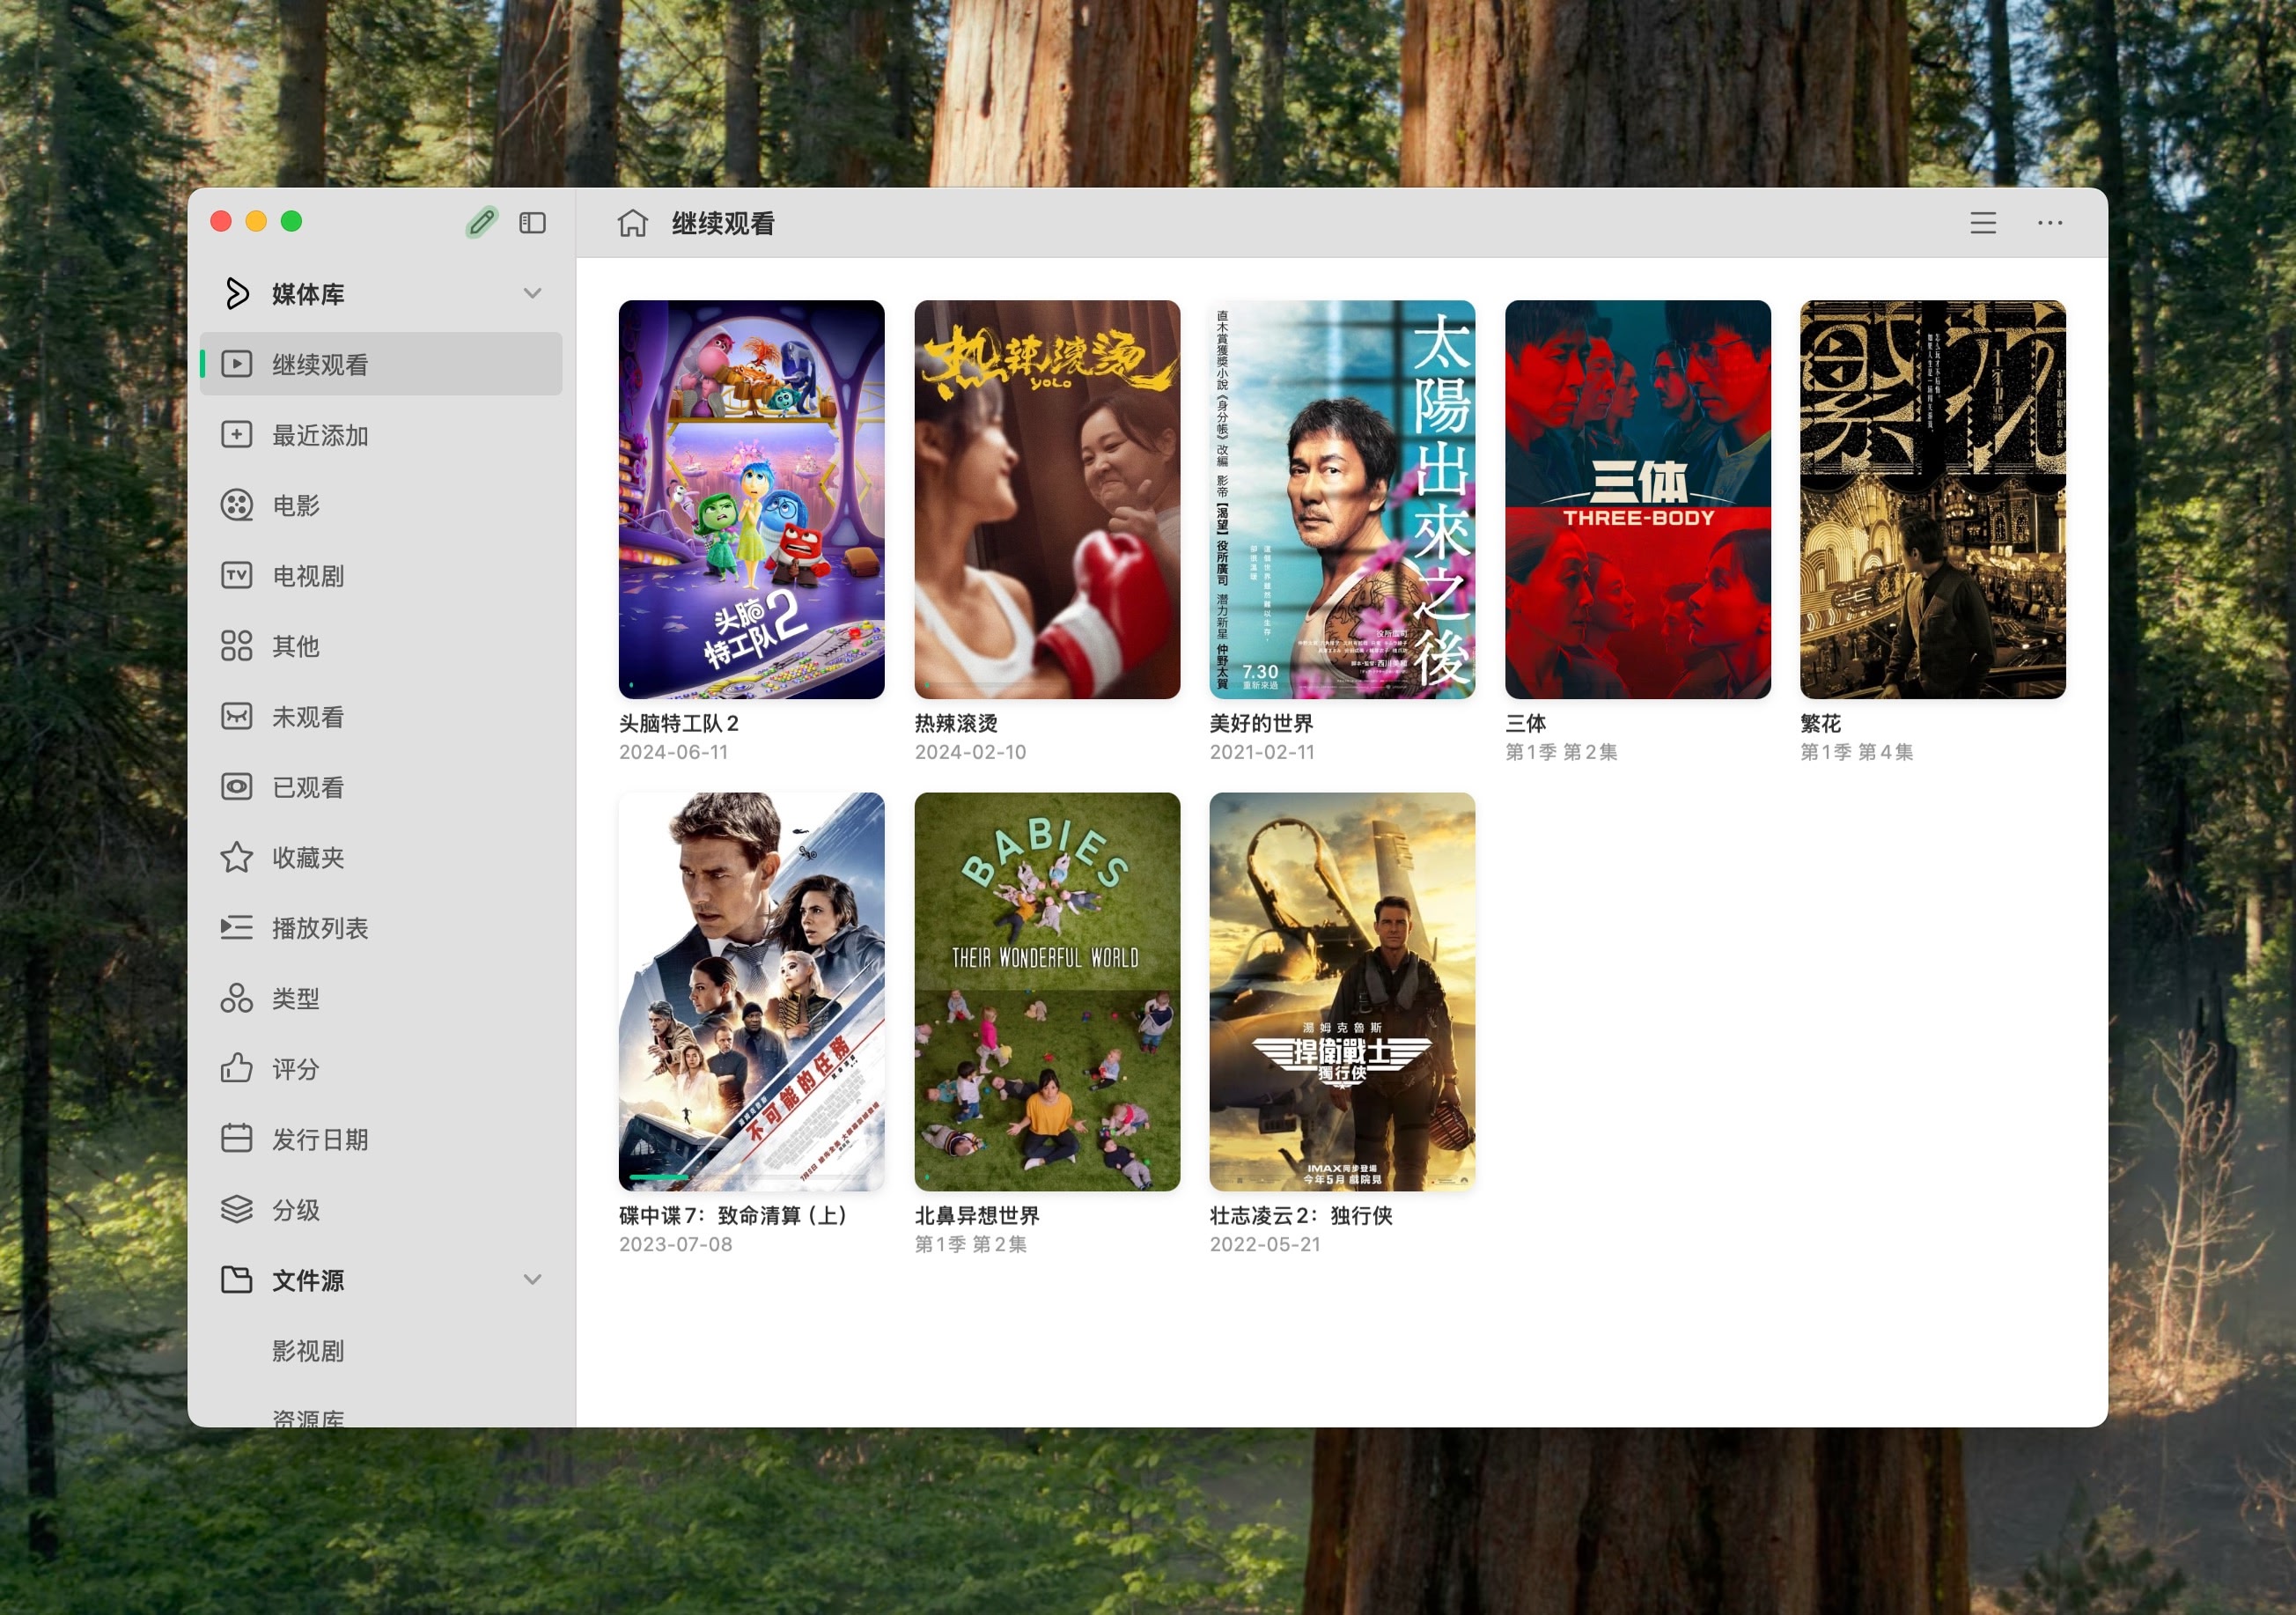Click 第1季 第4集 under 繁花

tap(1857, 751)
